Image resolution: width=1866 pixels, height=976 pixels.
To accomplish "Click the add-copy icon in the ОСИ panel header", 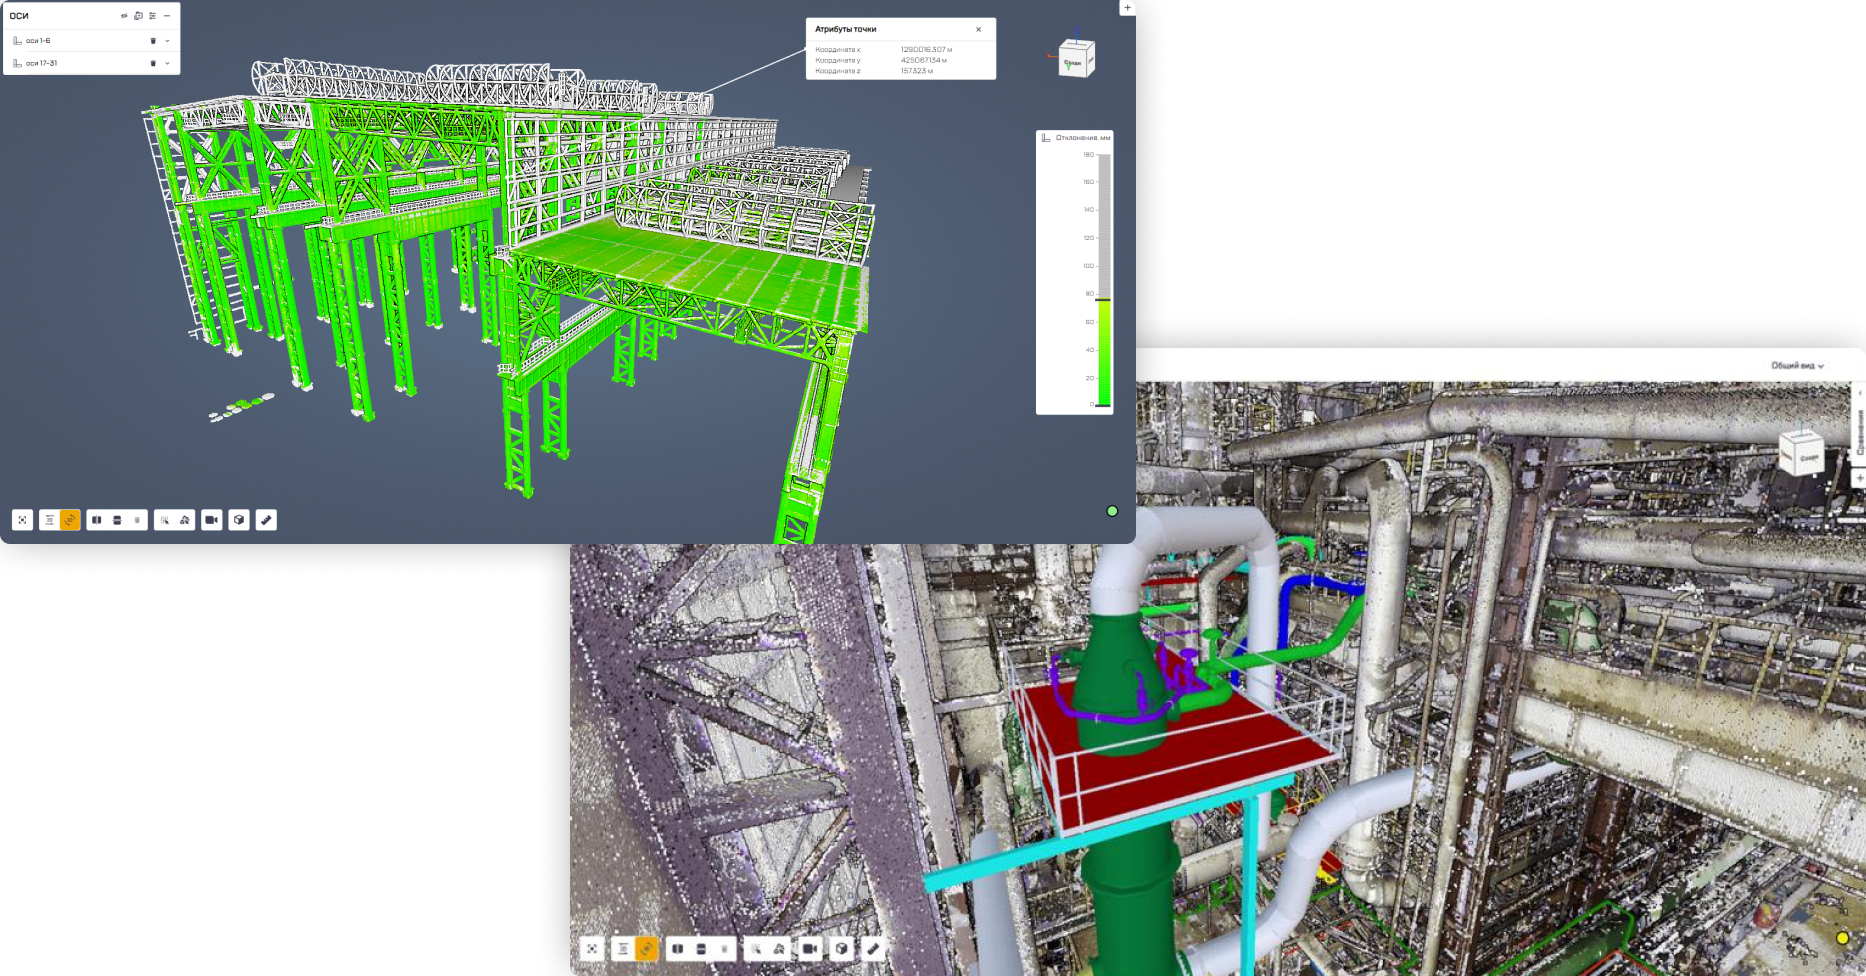I will click(138, 16).
